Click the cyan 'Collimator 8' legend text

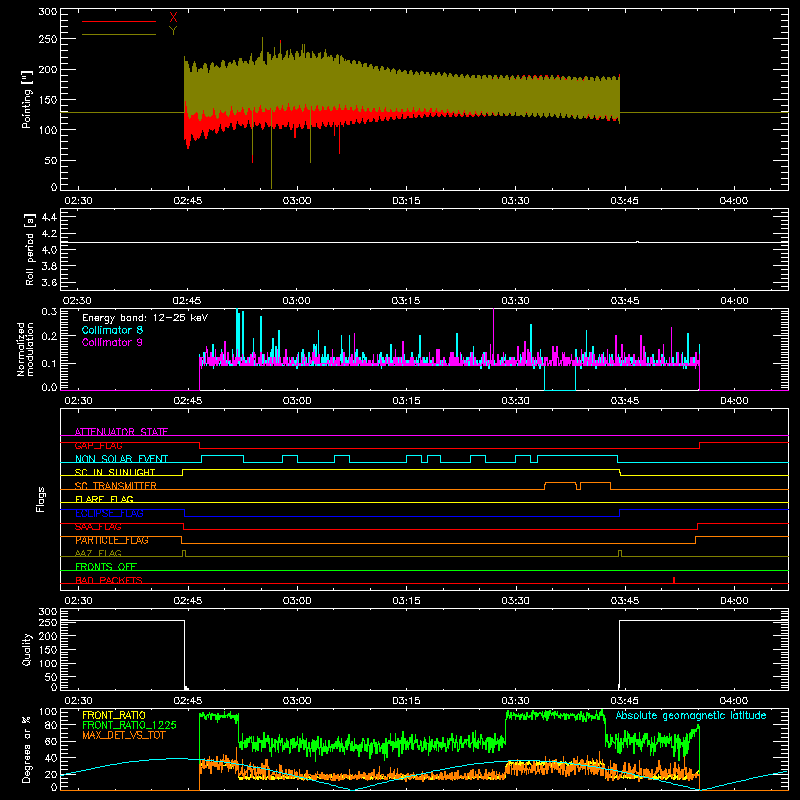(112, 330)
